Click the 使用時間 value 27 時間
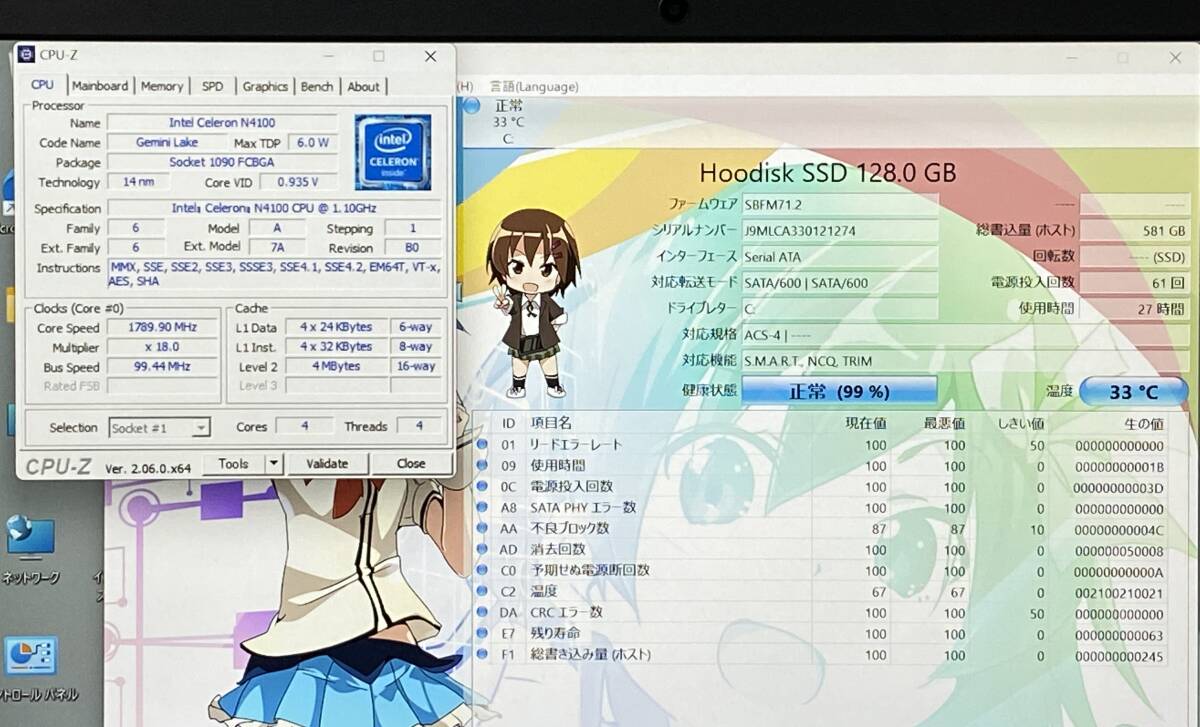This screenshot has height=727, width=1200. coord(1135,309)
